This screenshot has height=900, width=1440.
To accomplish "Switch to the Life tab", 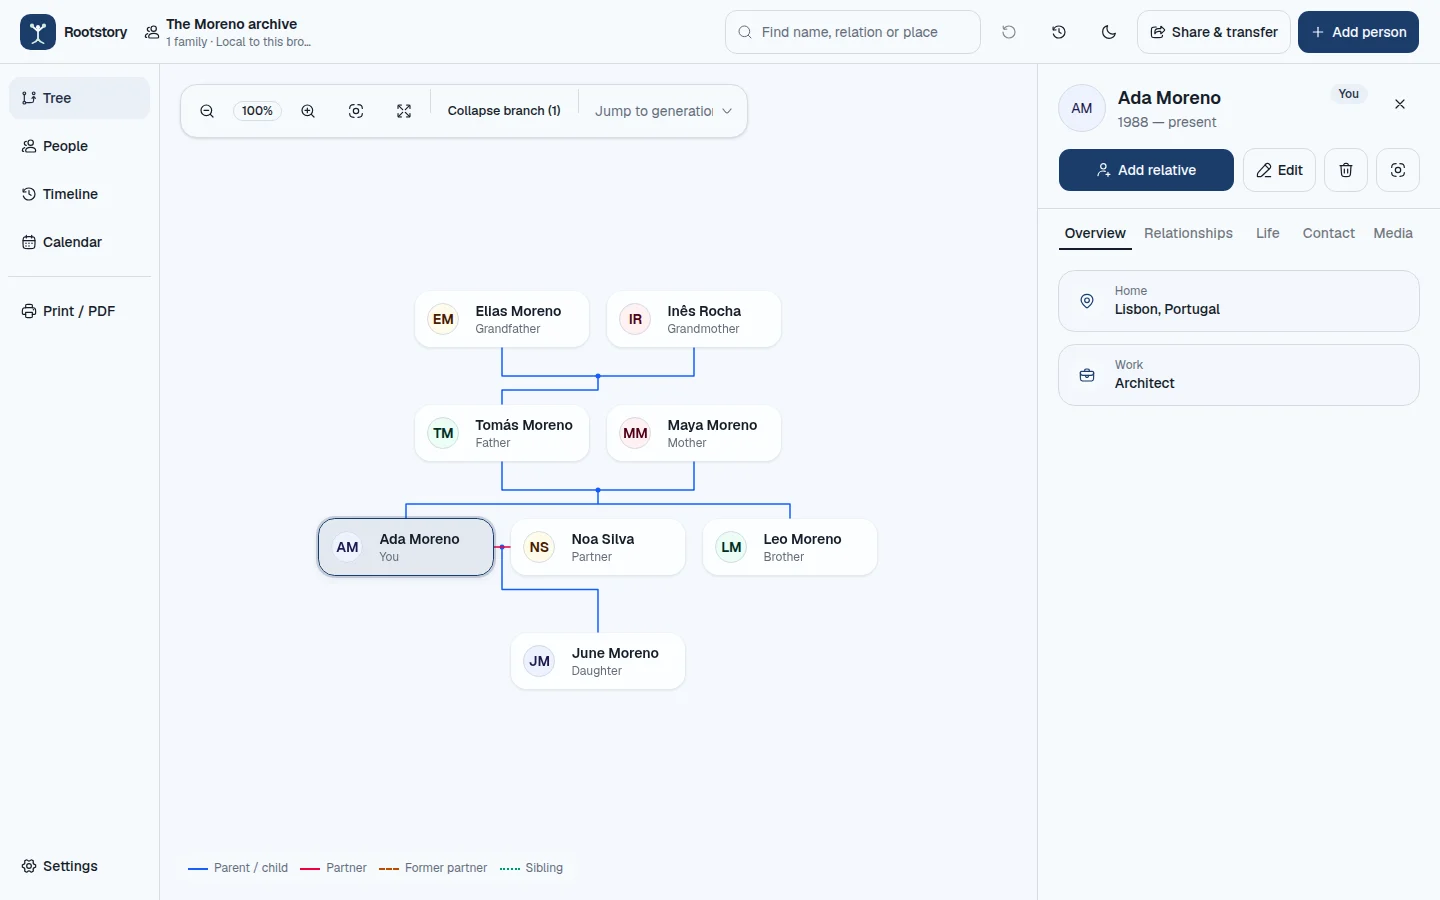I will [1268, 233].
